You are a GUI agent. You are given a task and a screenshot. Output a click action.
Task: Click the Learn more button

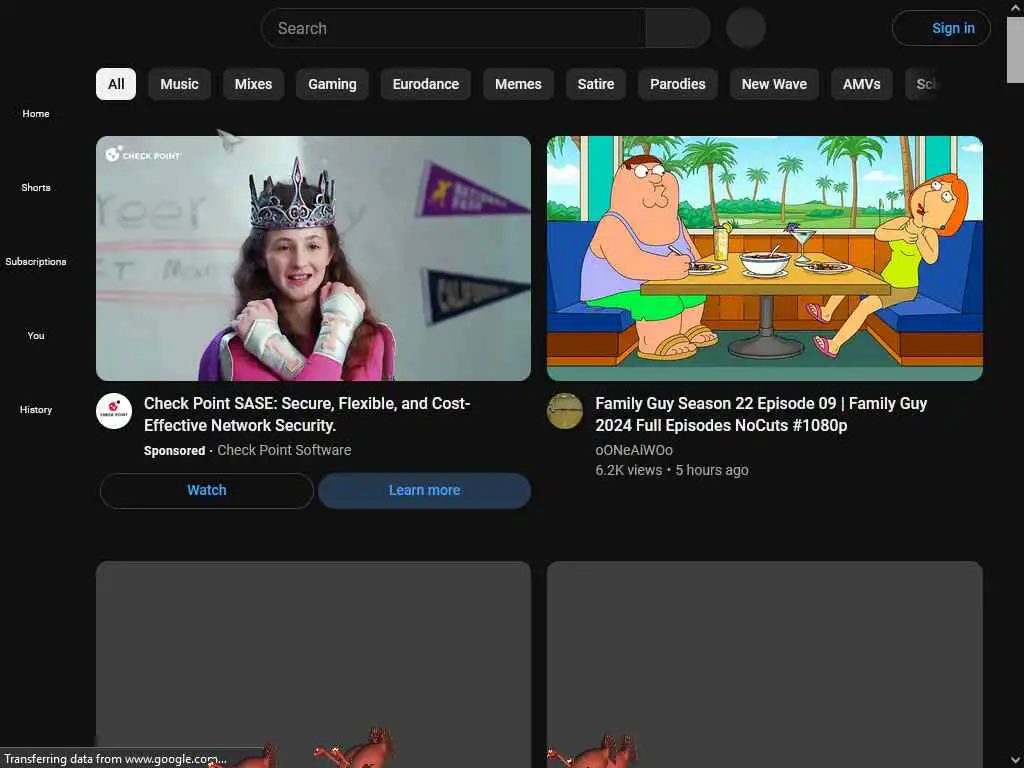[x=424, y=490]
